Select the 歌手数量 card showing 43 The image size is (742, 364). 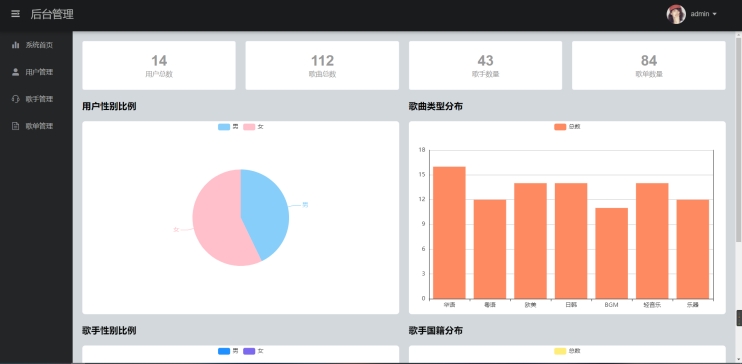[486, 65]
